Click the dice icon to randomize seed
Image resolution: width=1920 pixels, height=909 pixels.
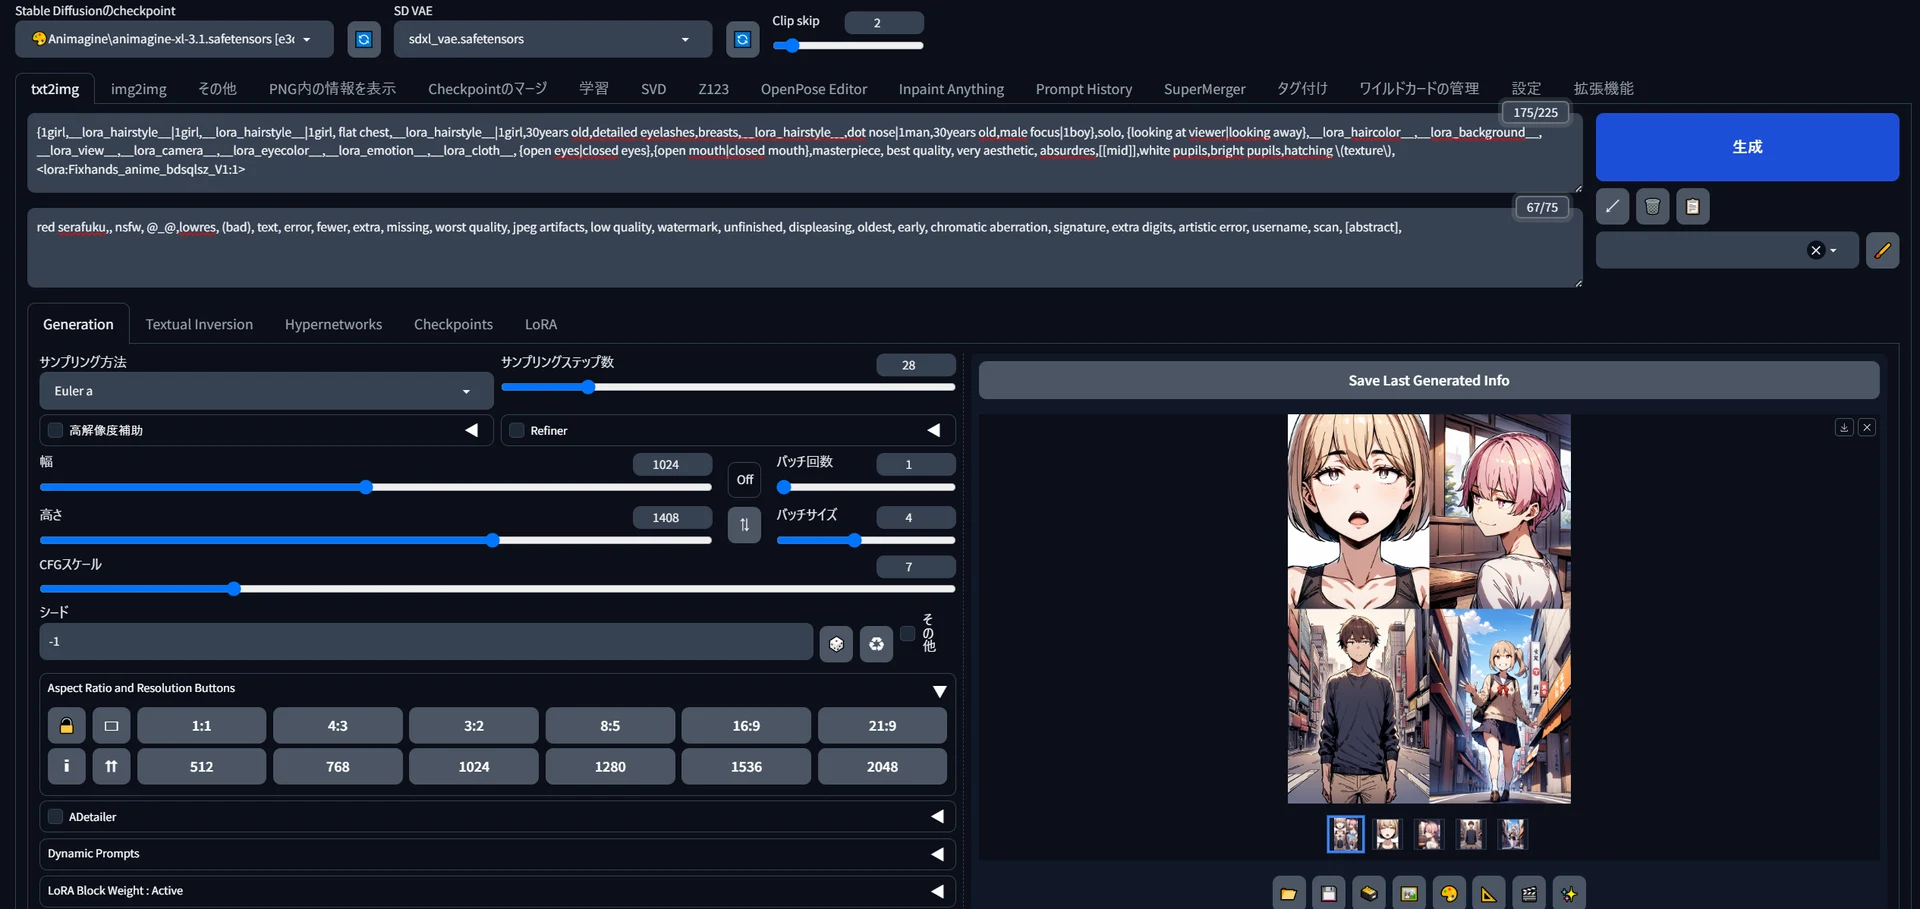(836, 644)
